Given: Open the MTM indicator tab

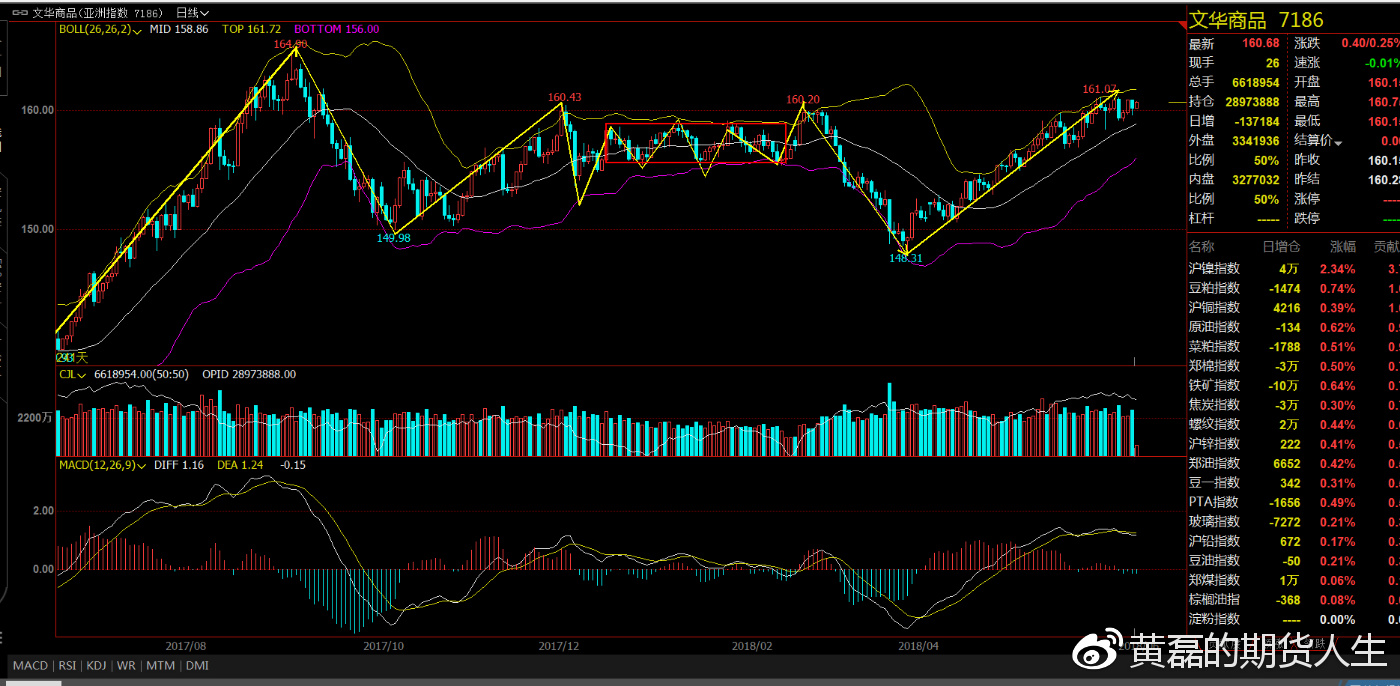Looking at the screenshot, I should (x=160, y=665).
